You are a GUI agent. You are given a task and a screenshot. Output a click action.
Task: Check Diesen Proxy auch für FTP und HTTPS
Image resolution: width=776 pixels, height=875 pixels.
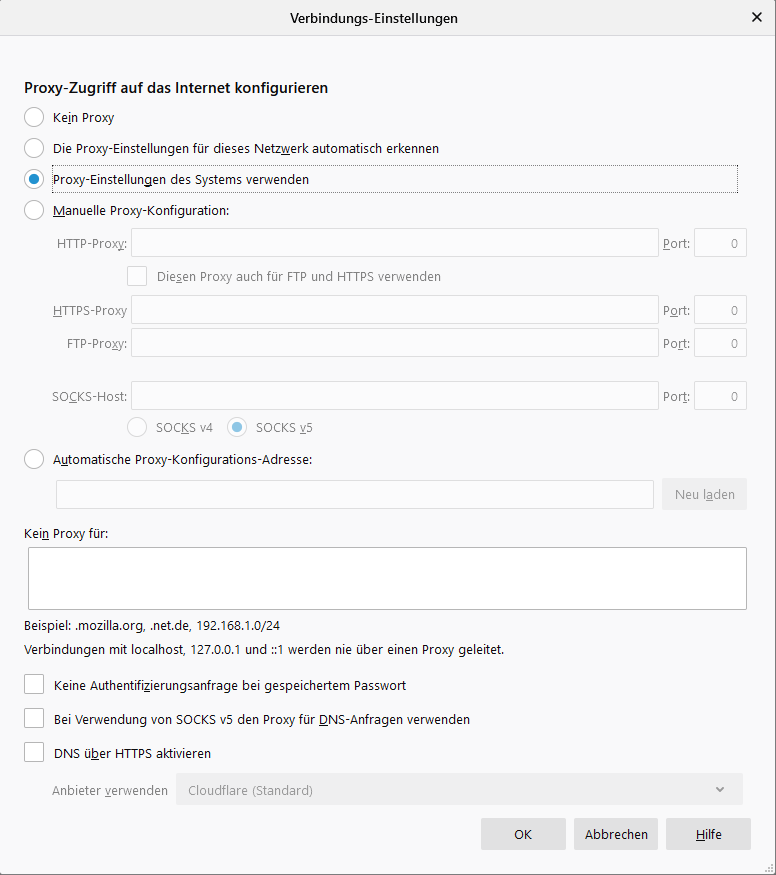(x=137, y=276)
